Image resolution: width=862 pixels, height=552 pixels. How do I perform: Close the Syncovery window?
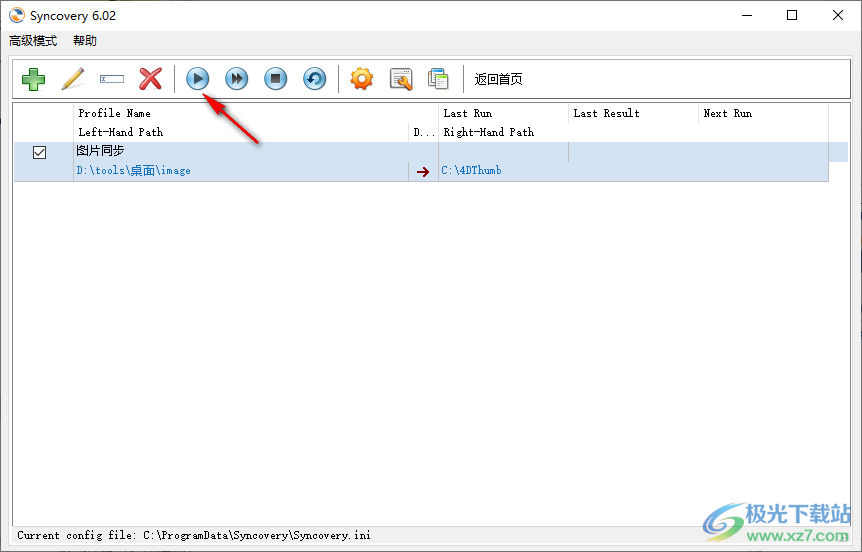point(838,15)
